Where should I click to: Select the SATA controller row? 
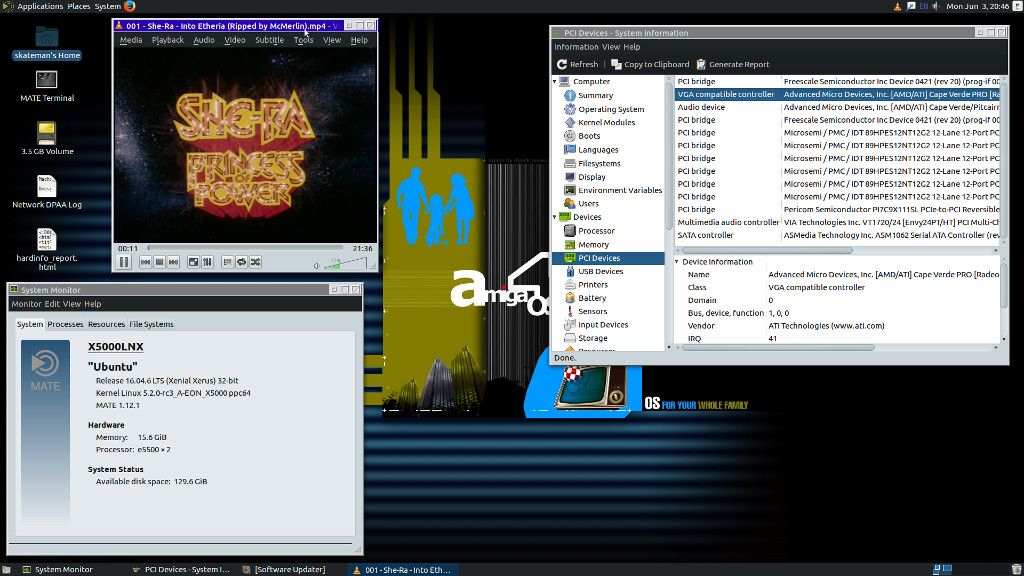(837, 235)
